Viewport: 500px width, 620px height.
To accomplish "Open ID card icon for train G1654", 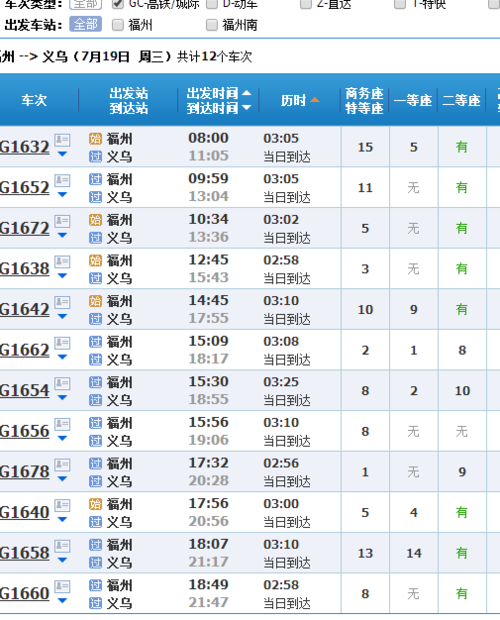I will [62, 384].
